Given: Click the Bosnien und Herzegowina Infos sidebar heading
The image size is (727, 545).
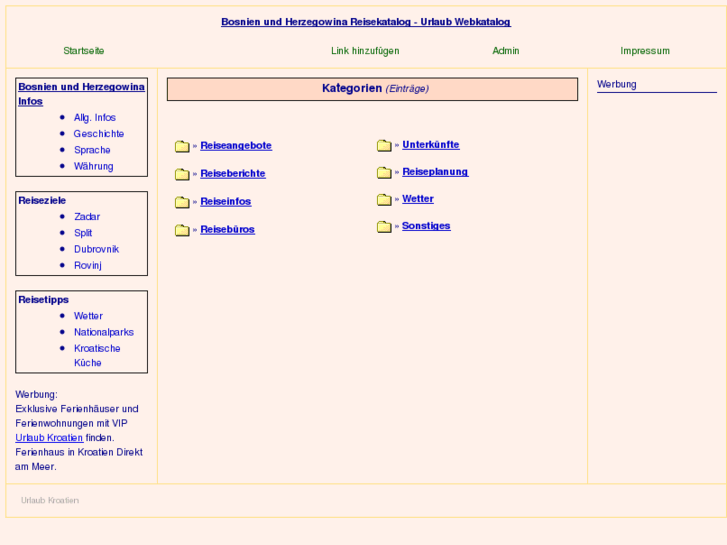Looking at the screenshot, I should click(x=81, y=94).
